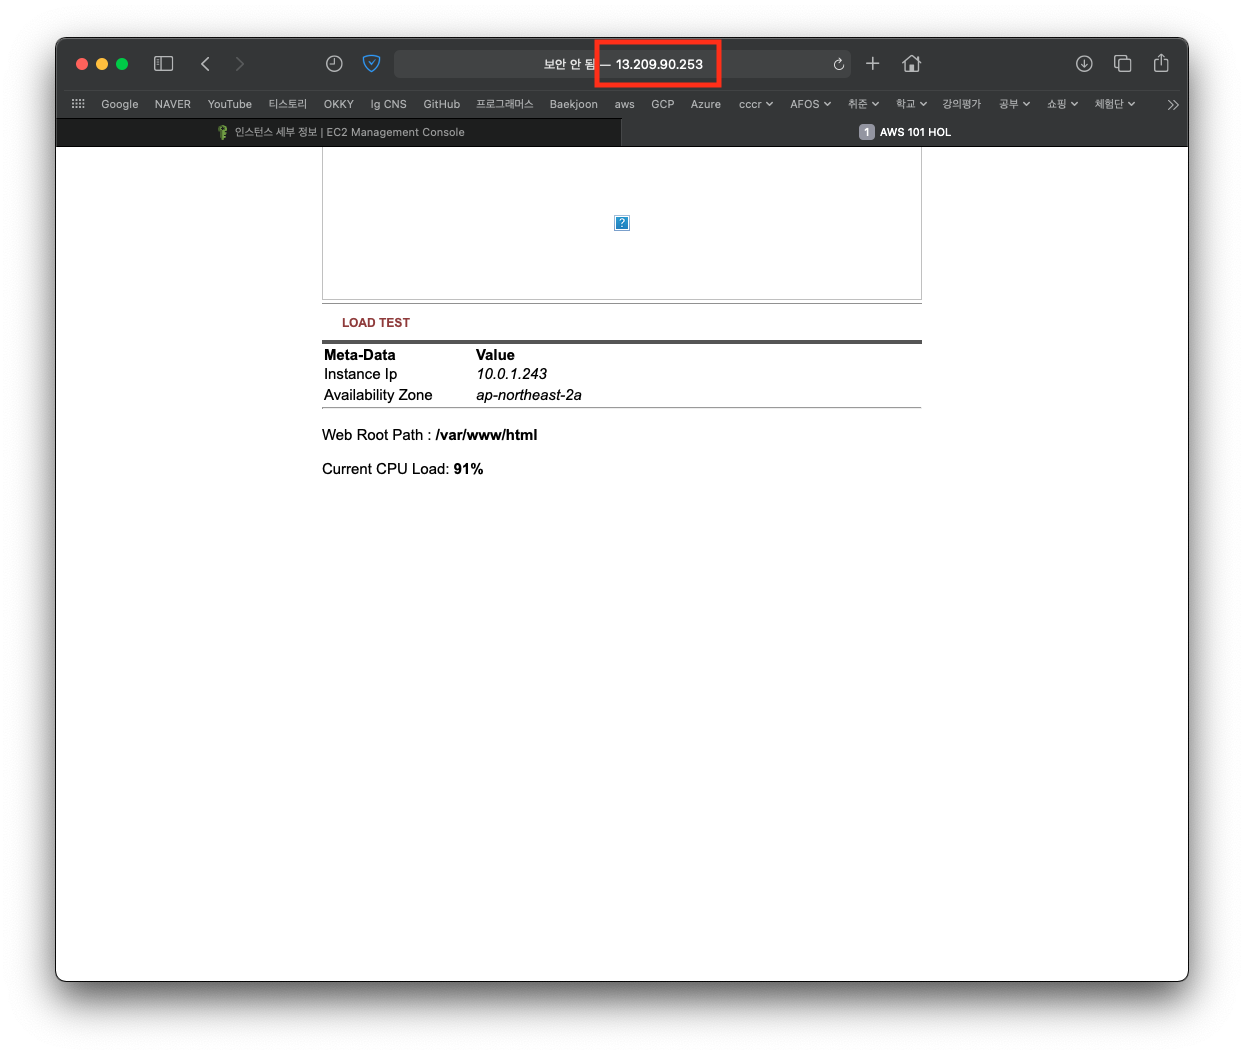This screenshot has height=1055, width=1244.
Task: Reload the current page
Action: pyautogui.click(x=839, y=64)
